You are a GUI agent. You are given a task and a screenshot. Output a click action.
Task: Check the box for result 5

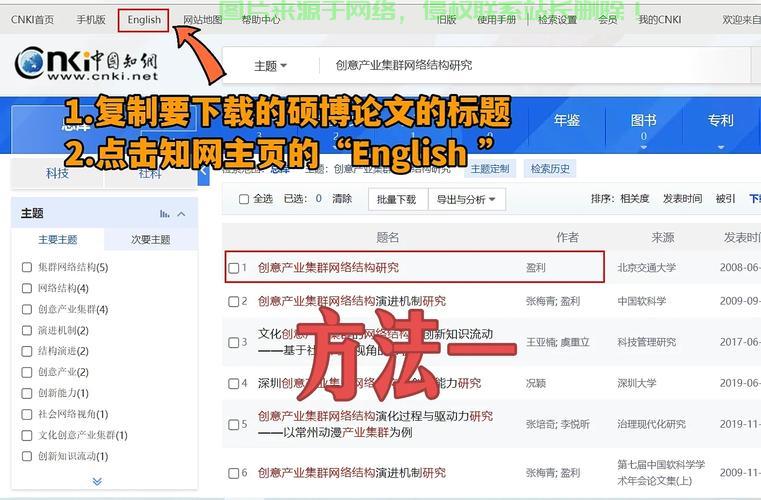point(233,424)
